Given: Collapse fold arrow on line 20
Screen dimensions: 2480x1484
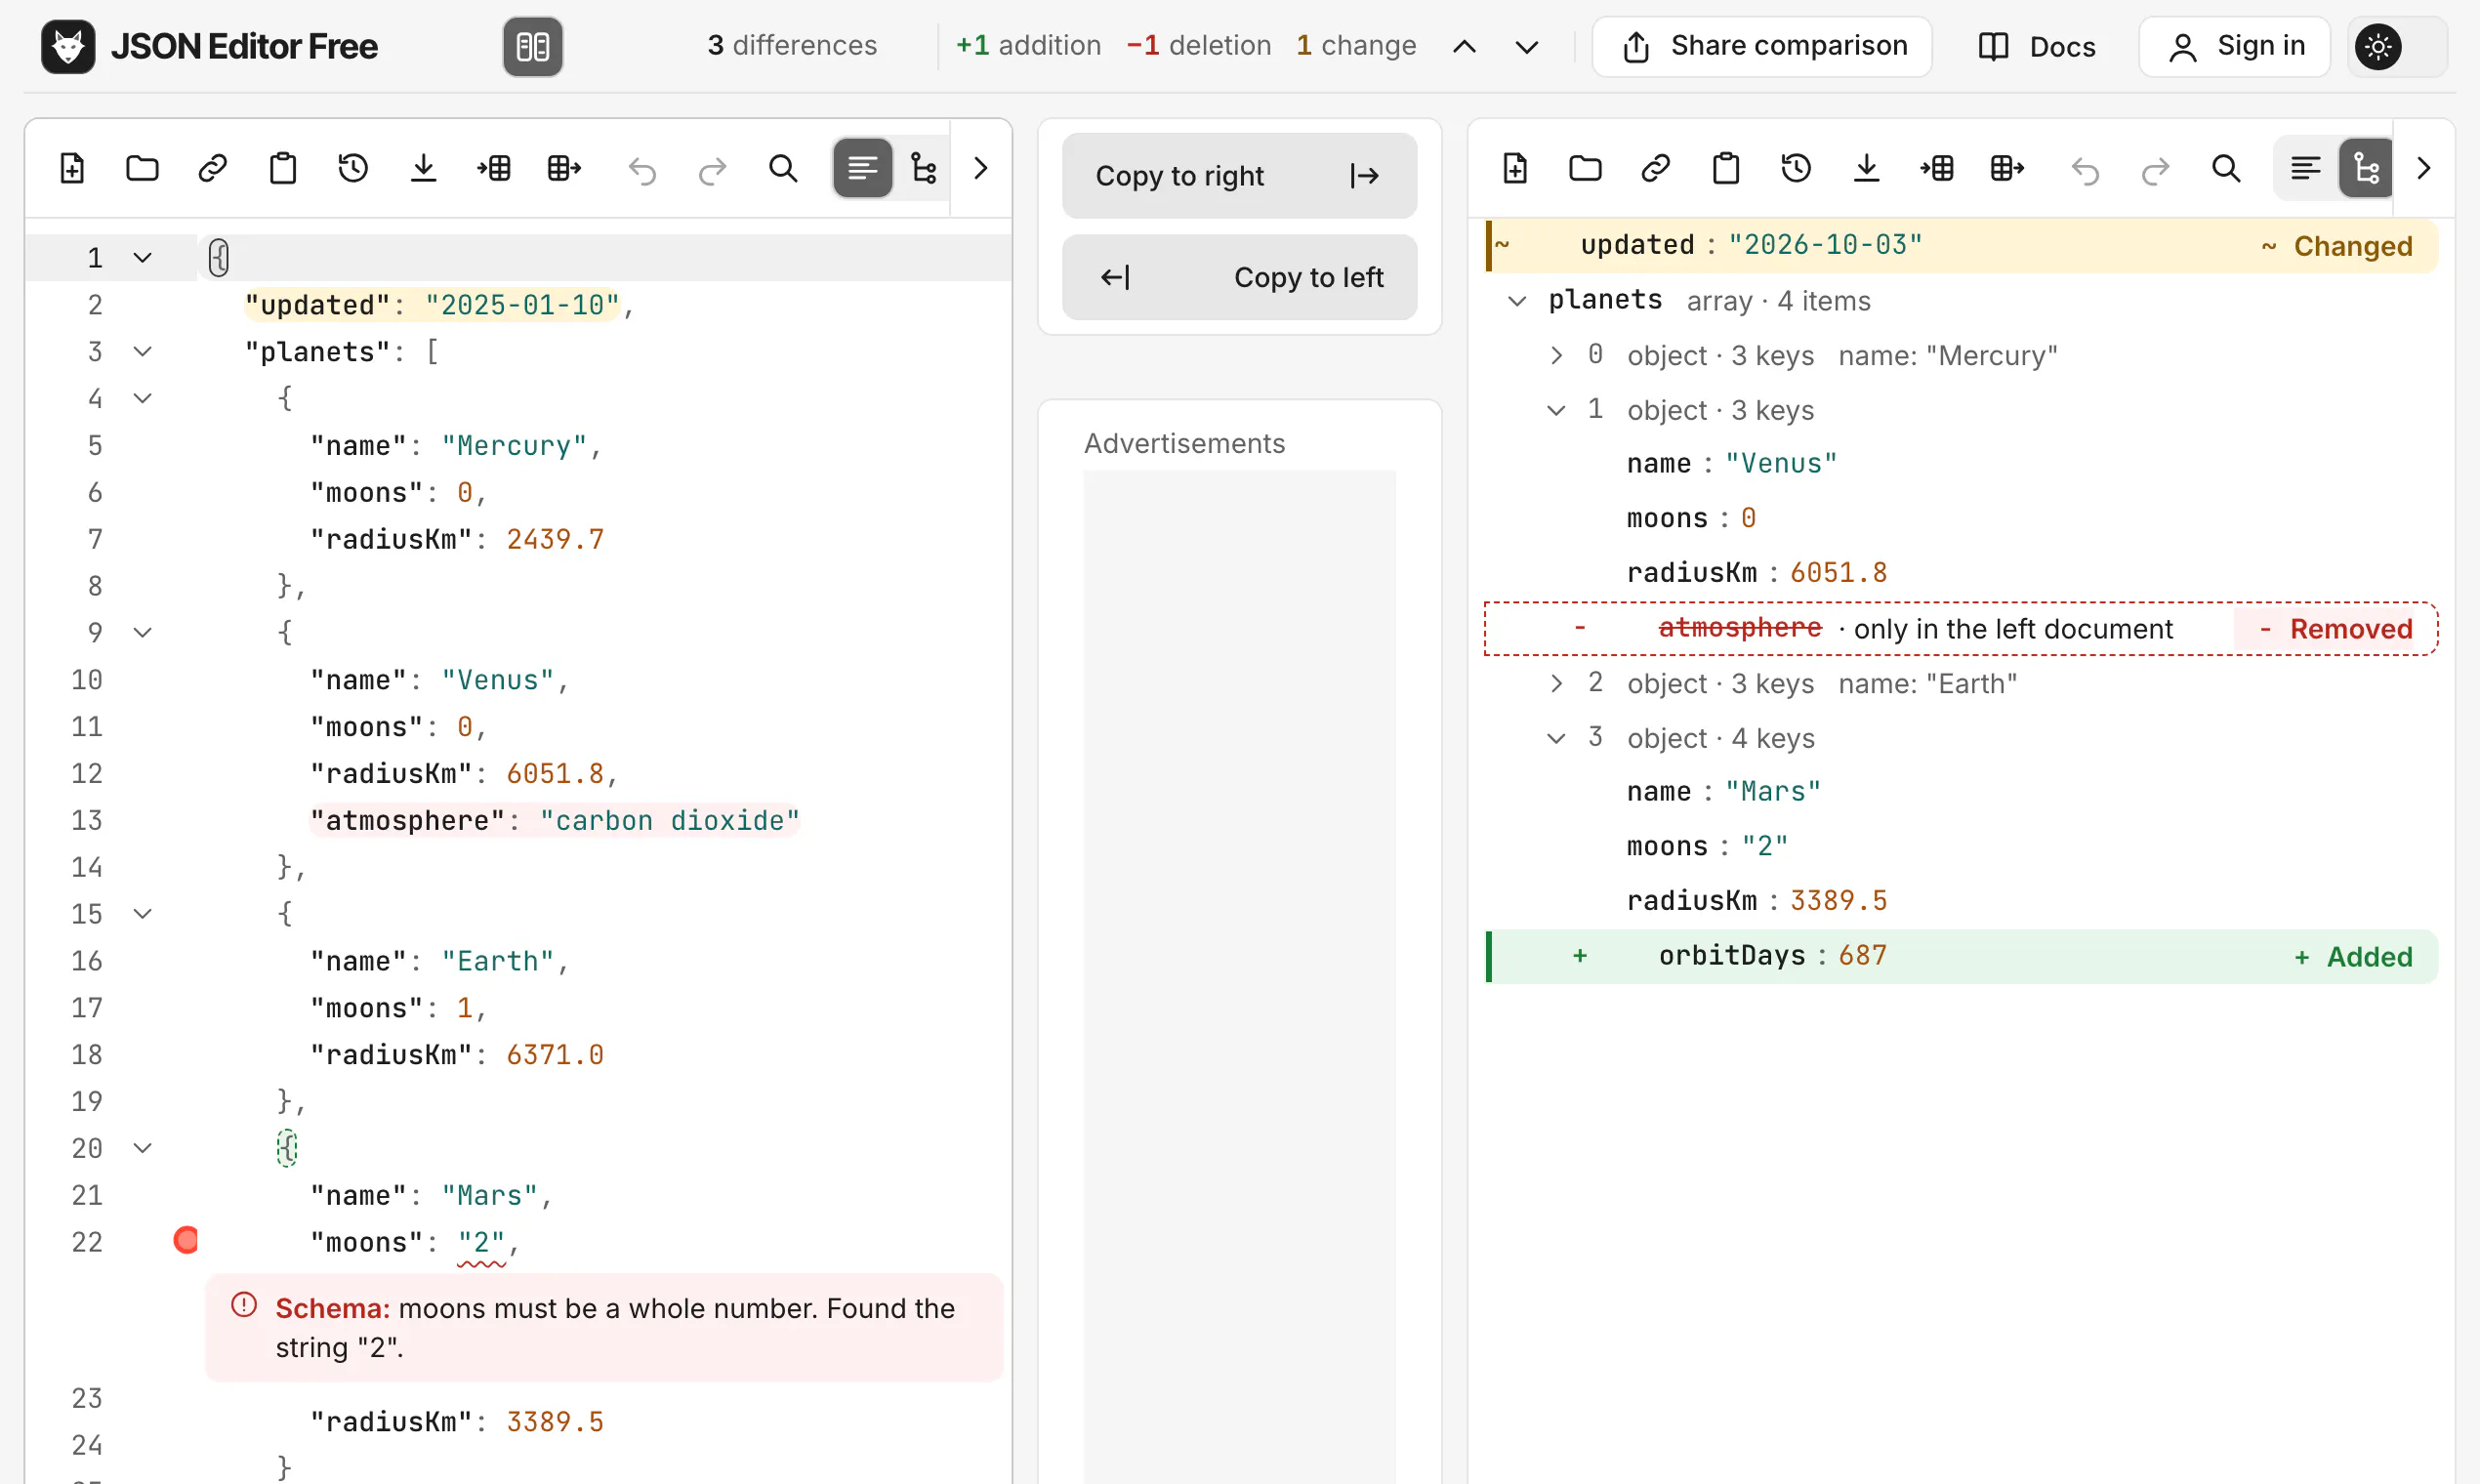Looking at the screenshot, I should [x=143, y=1148].
